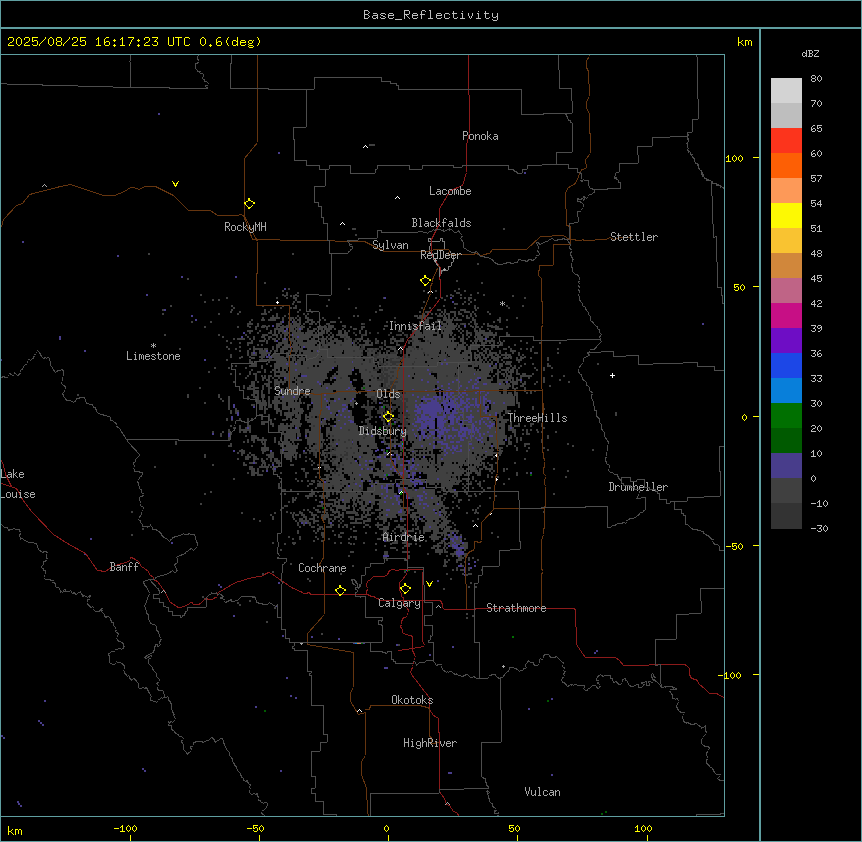Click the Didsbury town label
Viewport: 862px width, 842px height.
(383, 431)
